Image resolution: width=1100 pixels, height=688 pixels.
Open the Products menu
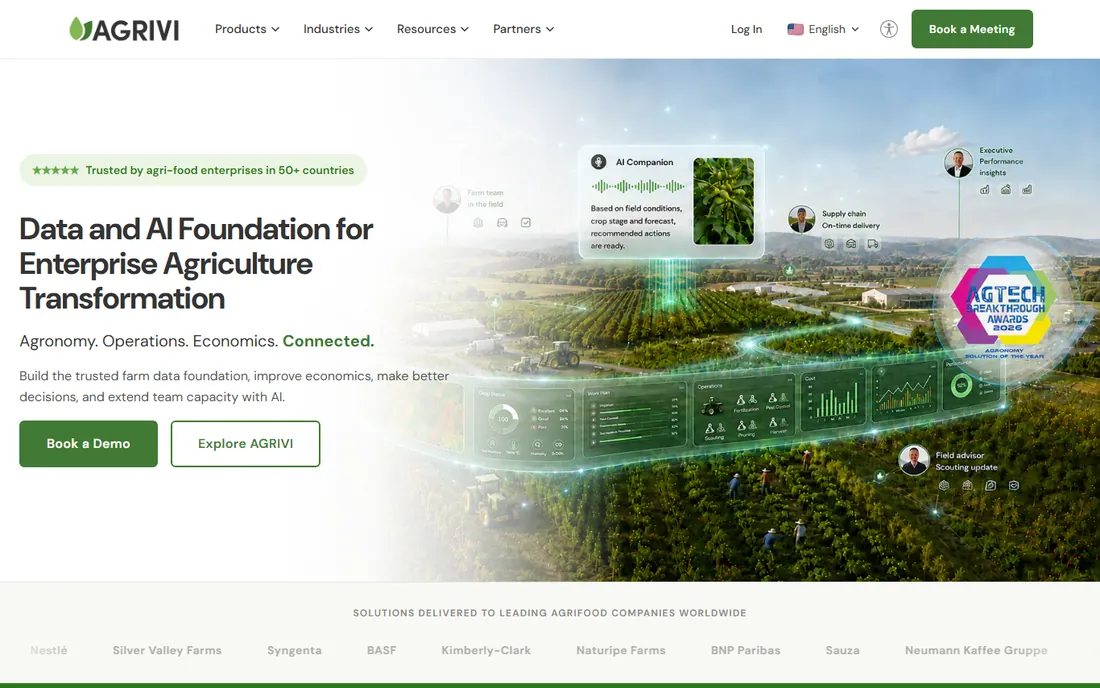pyautogui.click(x=247, y=29)
